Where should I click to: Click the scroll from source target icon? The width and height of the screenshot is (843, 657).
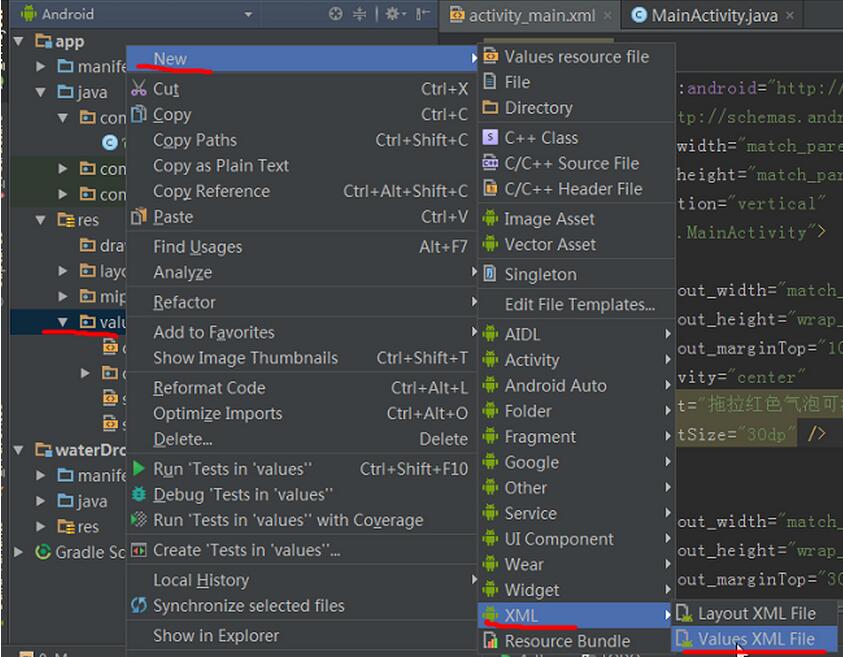click(335, 14)
